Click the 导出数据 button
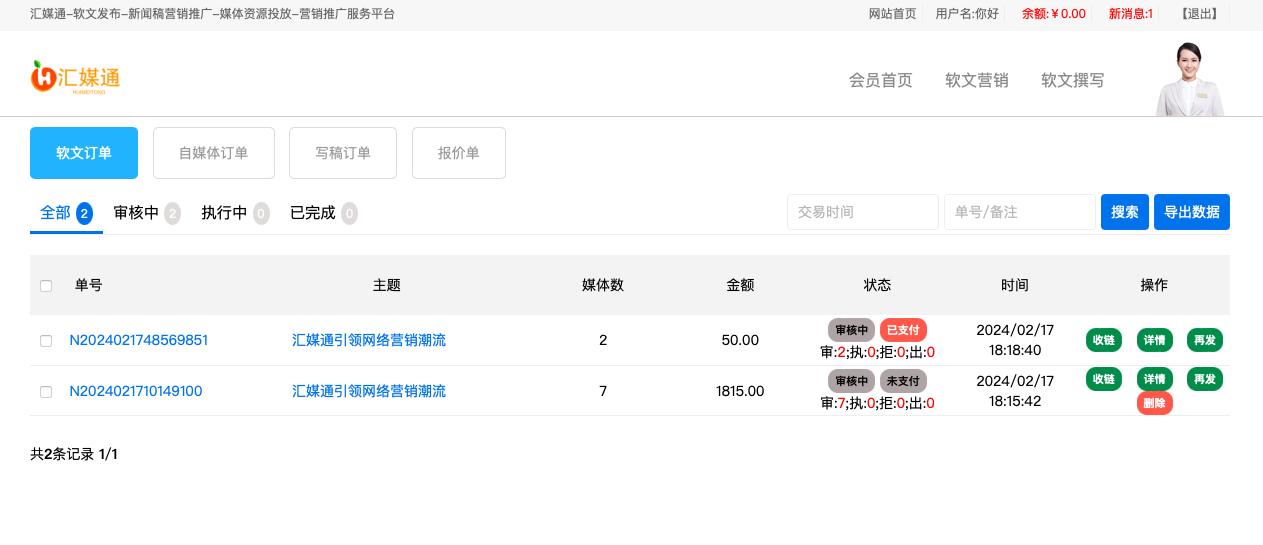This screenshot has height=545, width=1263. coord(1192,212)
